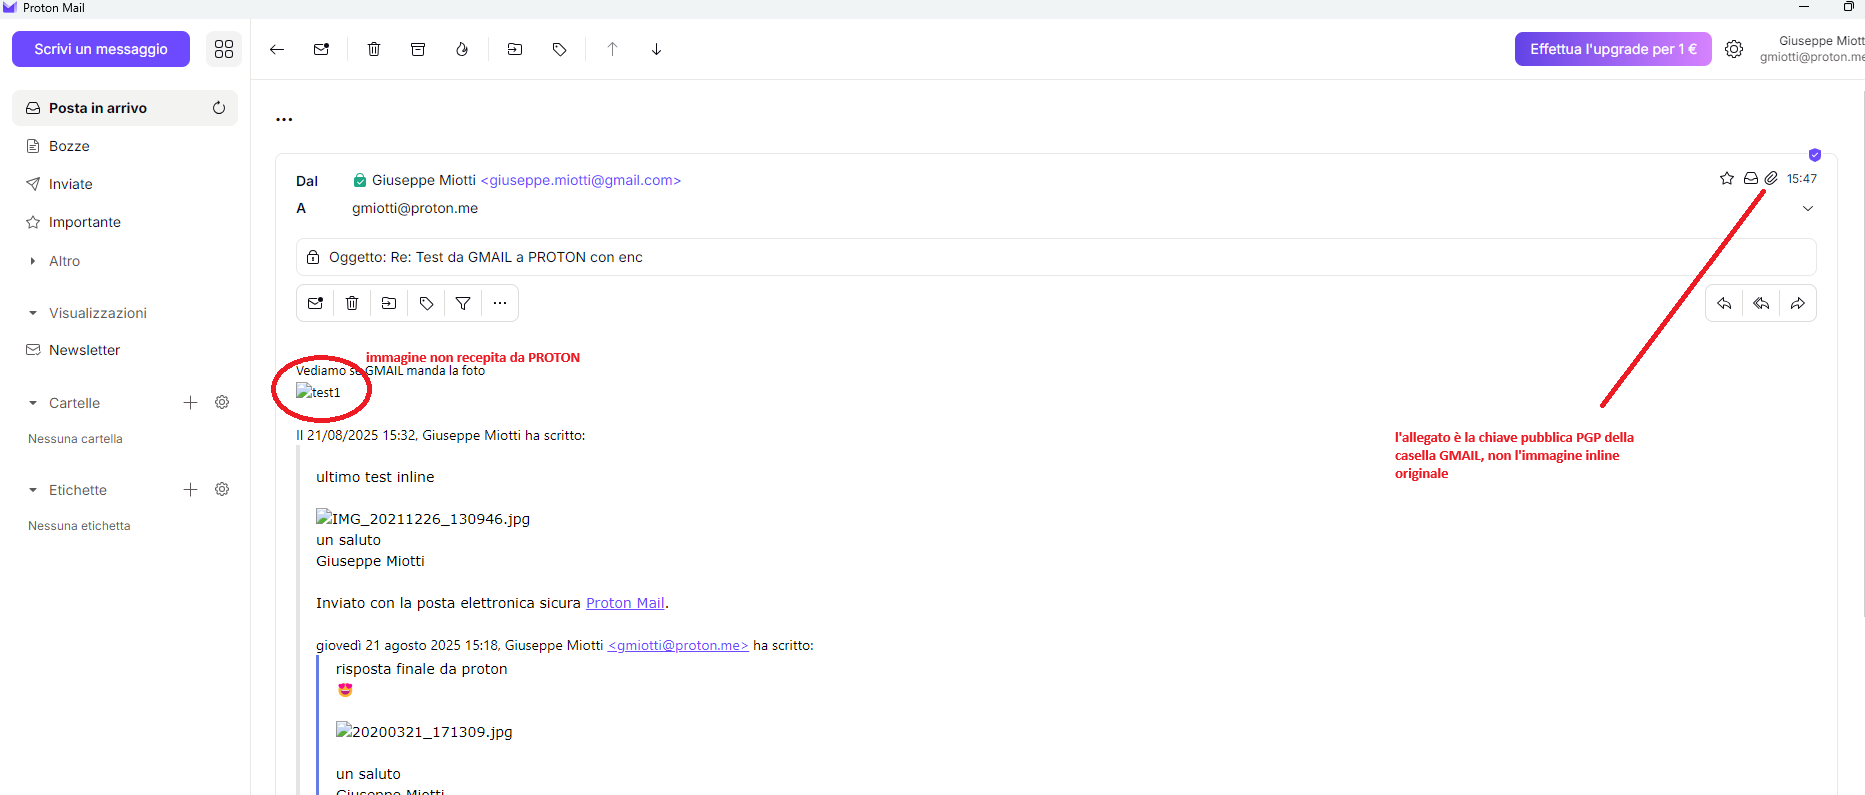Collapse the Visualizzazioni section

click(33, 313)
